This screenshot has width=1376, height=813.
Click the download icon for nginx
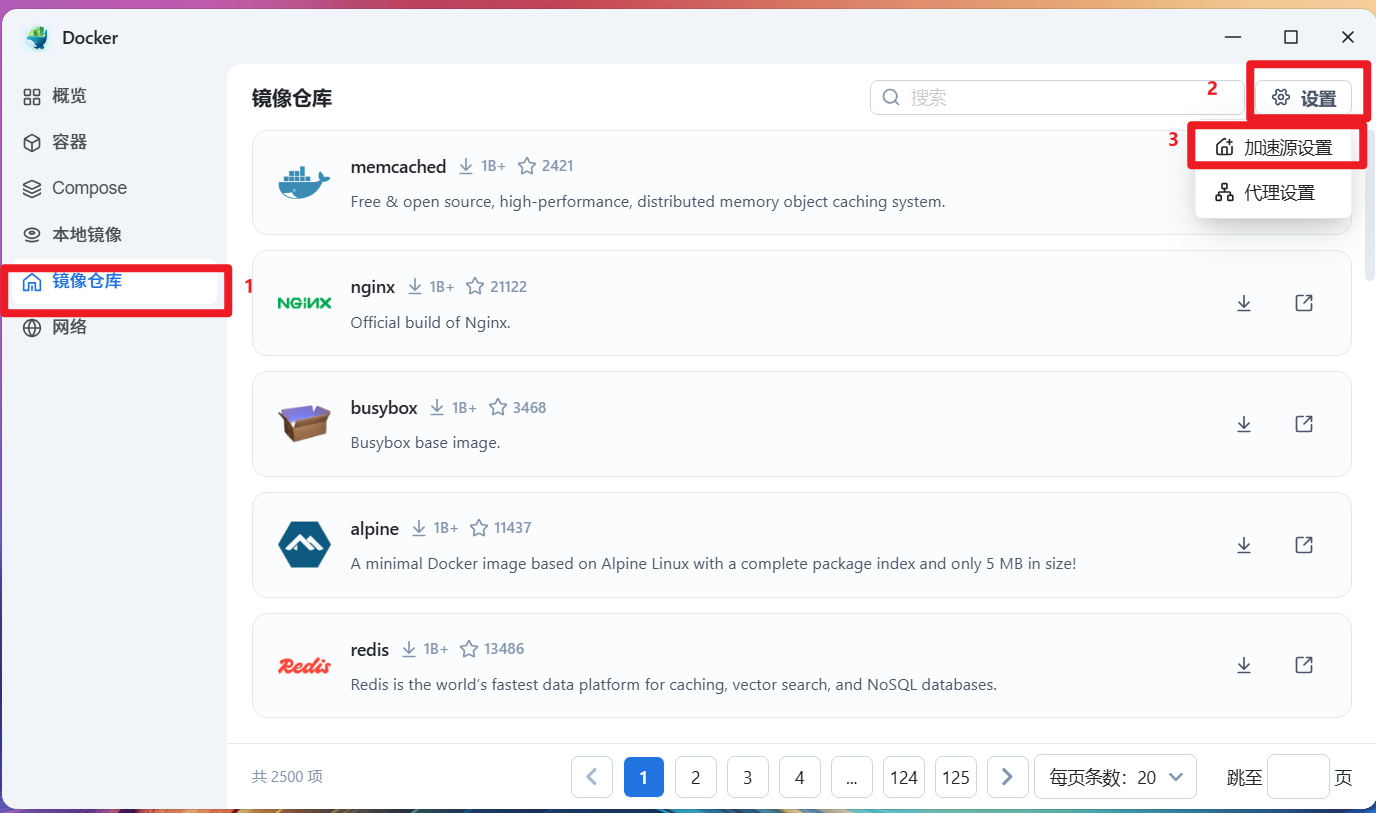[x=1244, y=303]
